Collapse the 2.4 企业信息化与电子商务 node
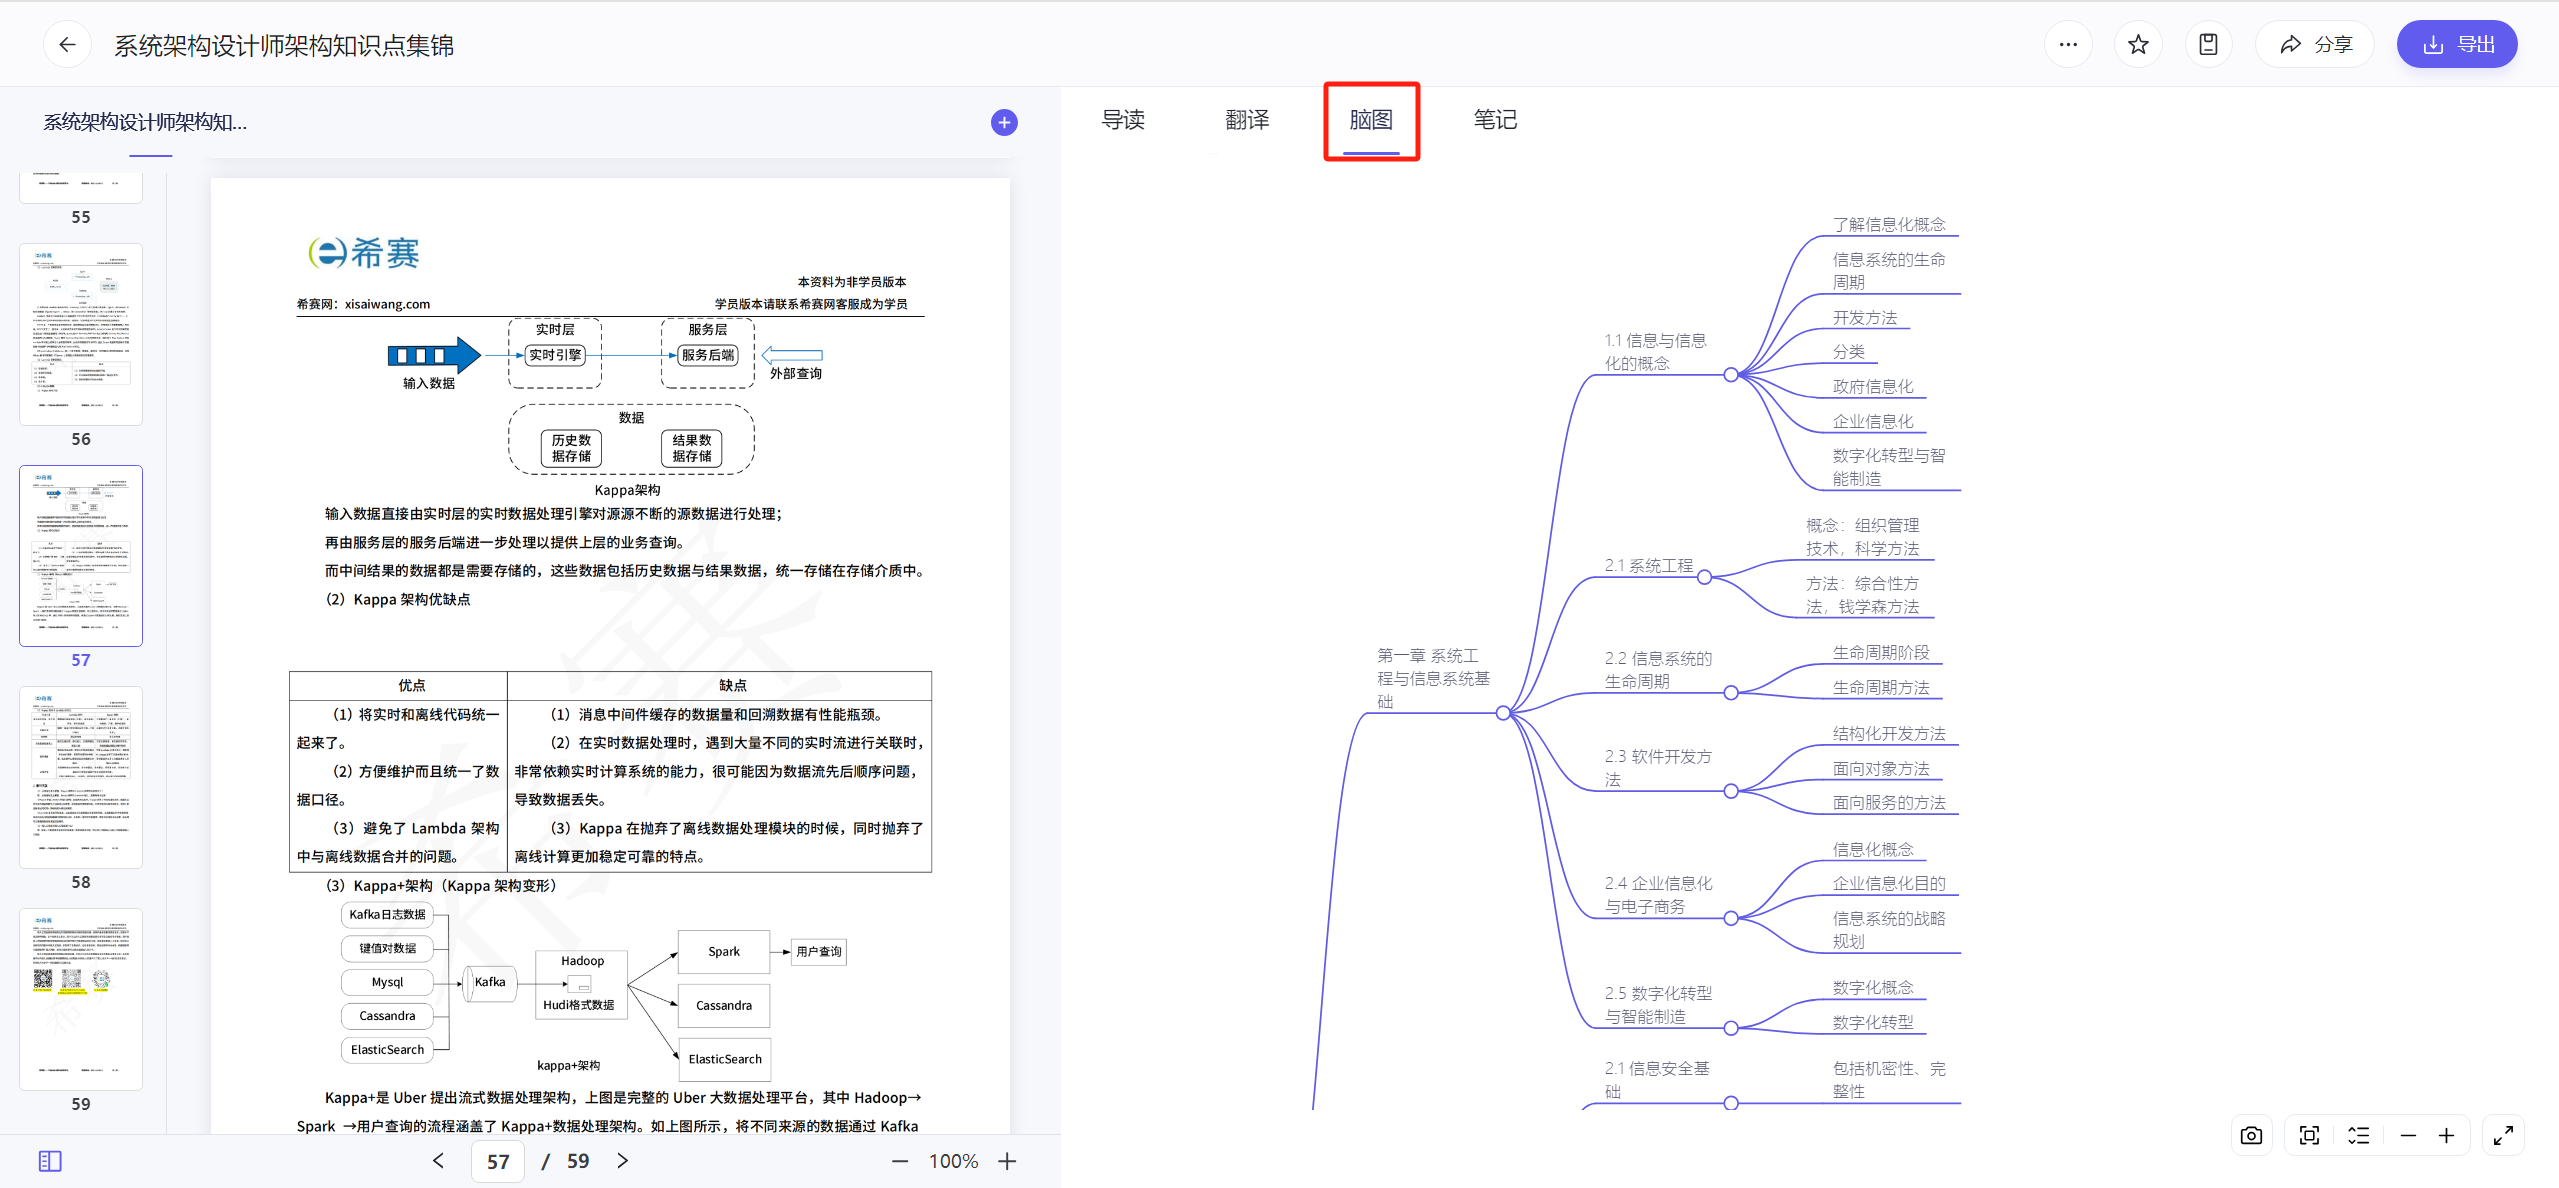Viewport: 2559px width, 1188px height. [x=1731, y=918]
